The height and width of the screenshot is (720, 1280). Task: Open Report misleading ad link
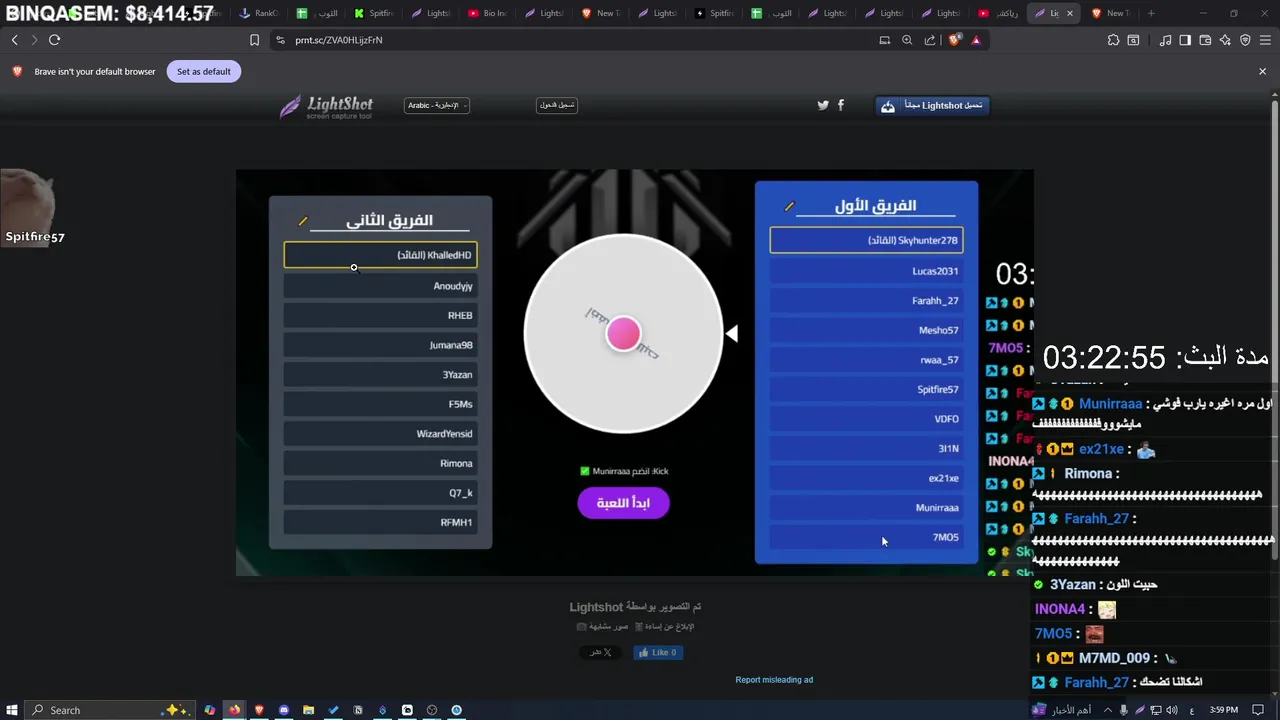[x=774, y=680]
